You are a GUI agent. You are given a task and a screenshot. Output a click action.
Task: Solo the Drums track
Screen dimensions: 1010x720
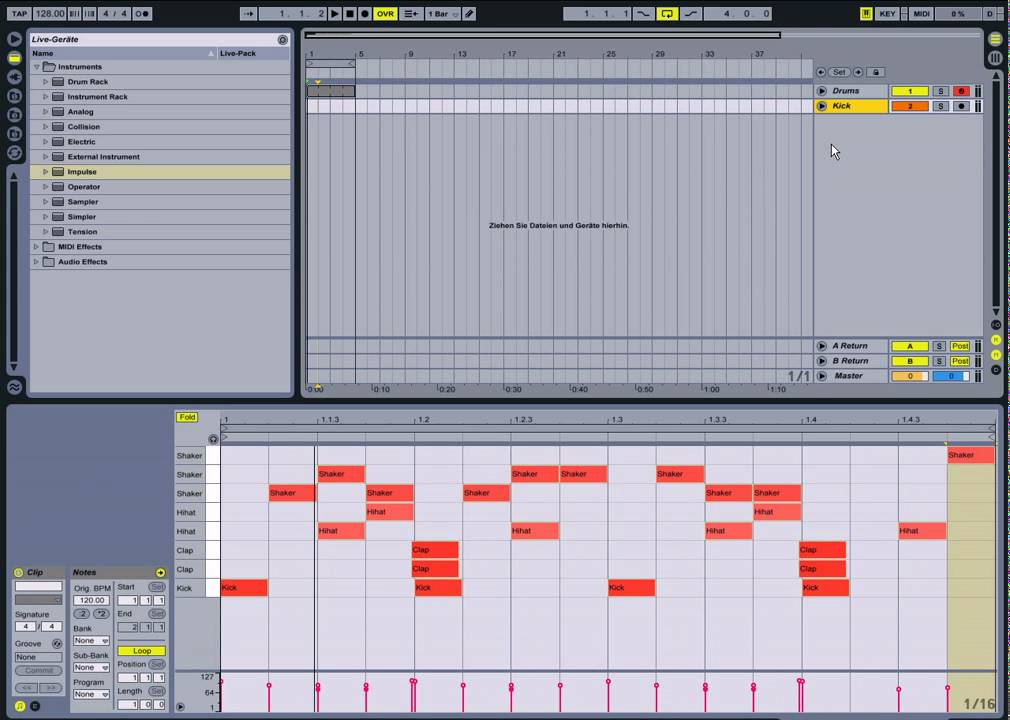[x=940, y=91]
